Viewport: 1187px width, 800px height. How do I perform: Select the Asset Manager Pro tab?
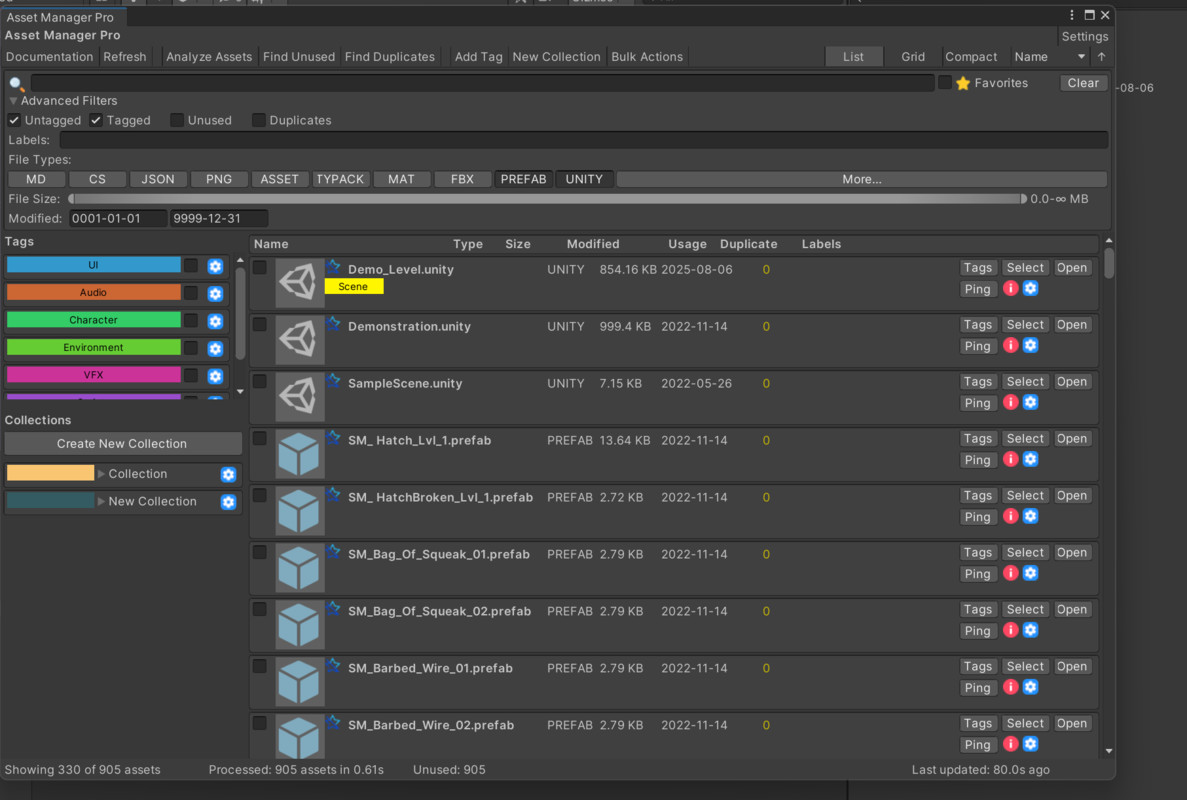(x=62, y=17)
